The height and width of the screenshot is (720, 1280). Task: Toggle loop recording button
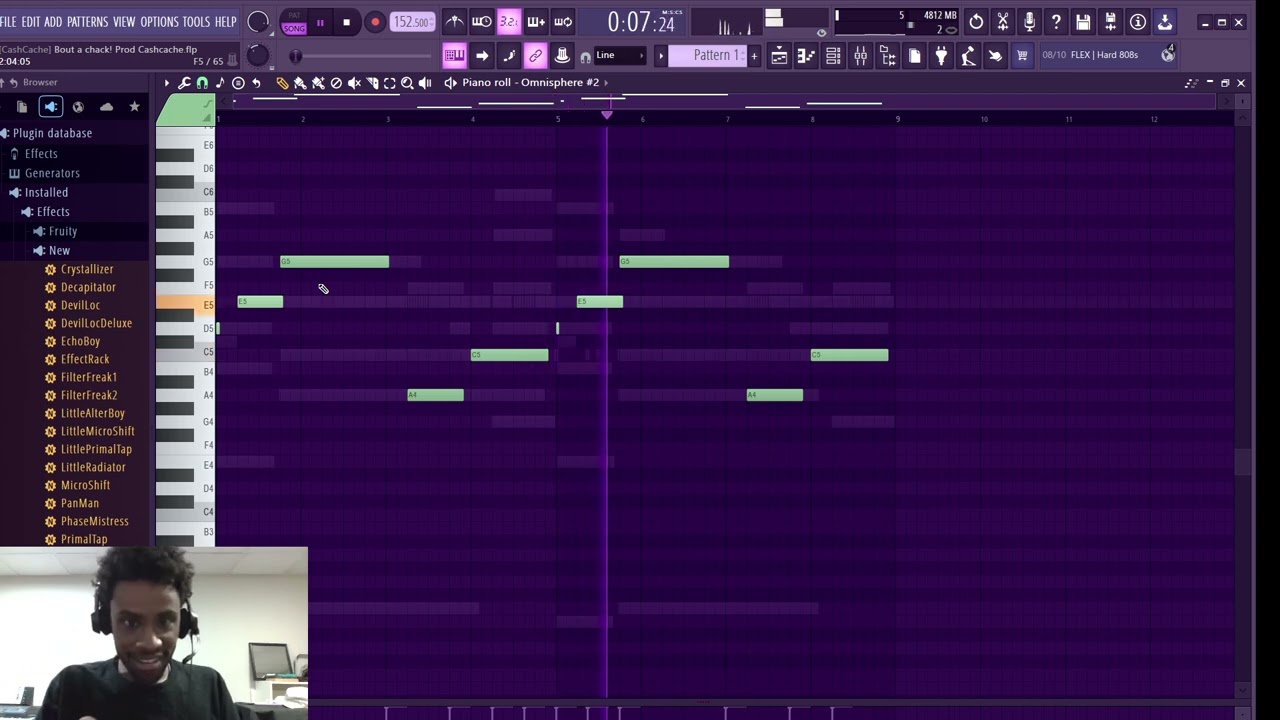[x=563, y=22]
